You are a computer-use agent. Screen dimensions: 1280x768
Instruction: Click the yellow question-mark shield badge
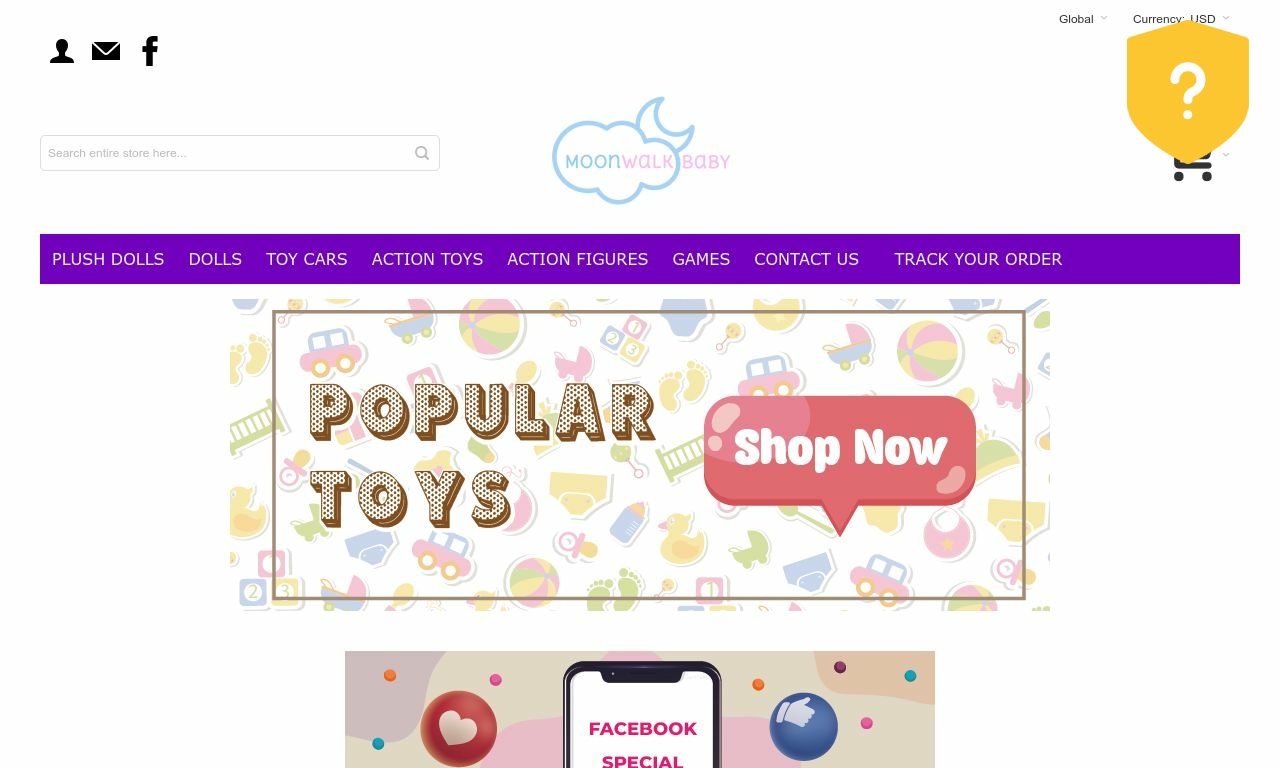pyautogui.click(x=1188, y=90)
